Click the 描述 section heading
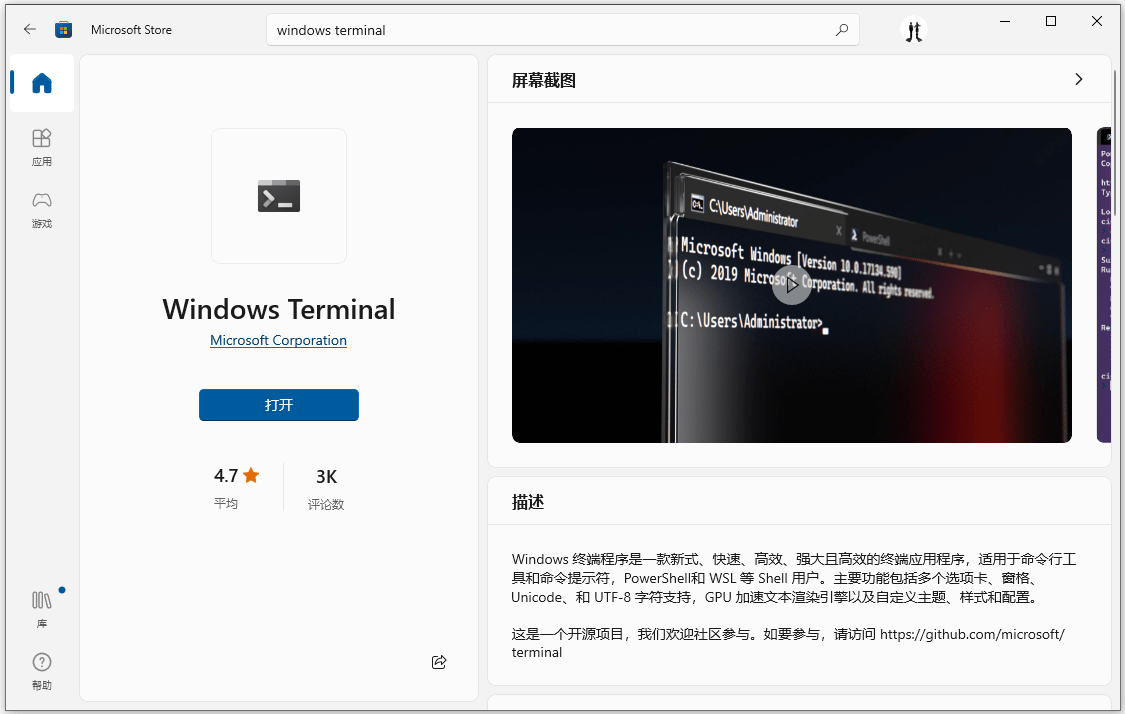Screen dimensions: 1125x714 click(x=527, y=502)
